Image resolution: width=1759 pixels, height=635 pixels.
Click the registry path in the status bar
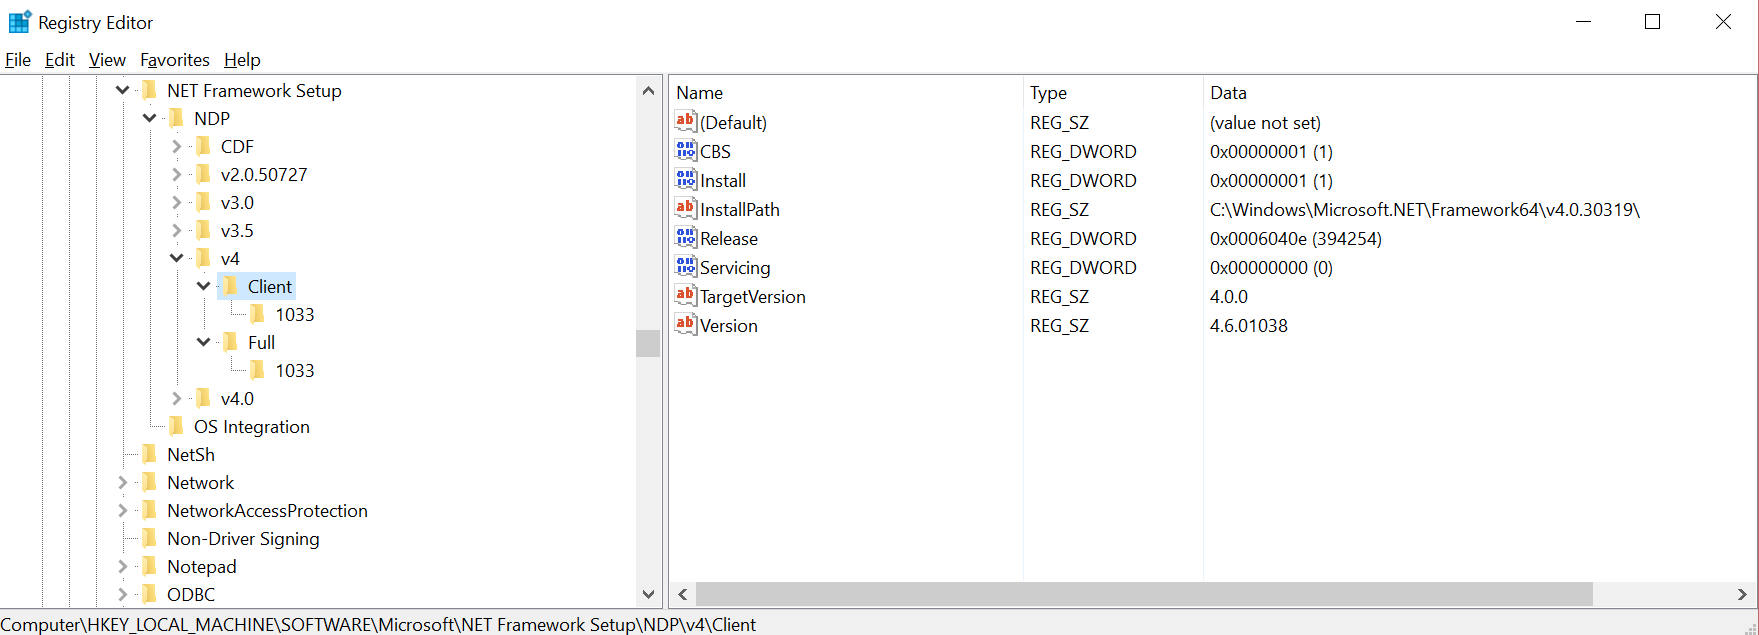click(379, 624)
